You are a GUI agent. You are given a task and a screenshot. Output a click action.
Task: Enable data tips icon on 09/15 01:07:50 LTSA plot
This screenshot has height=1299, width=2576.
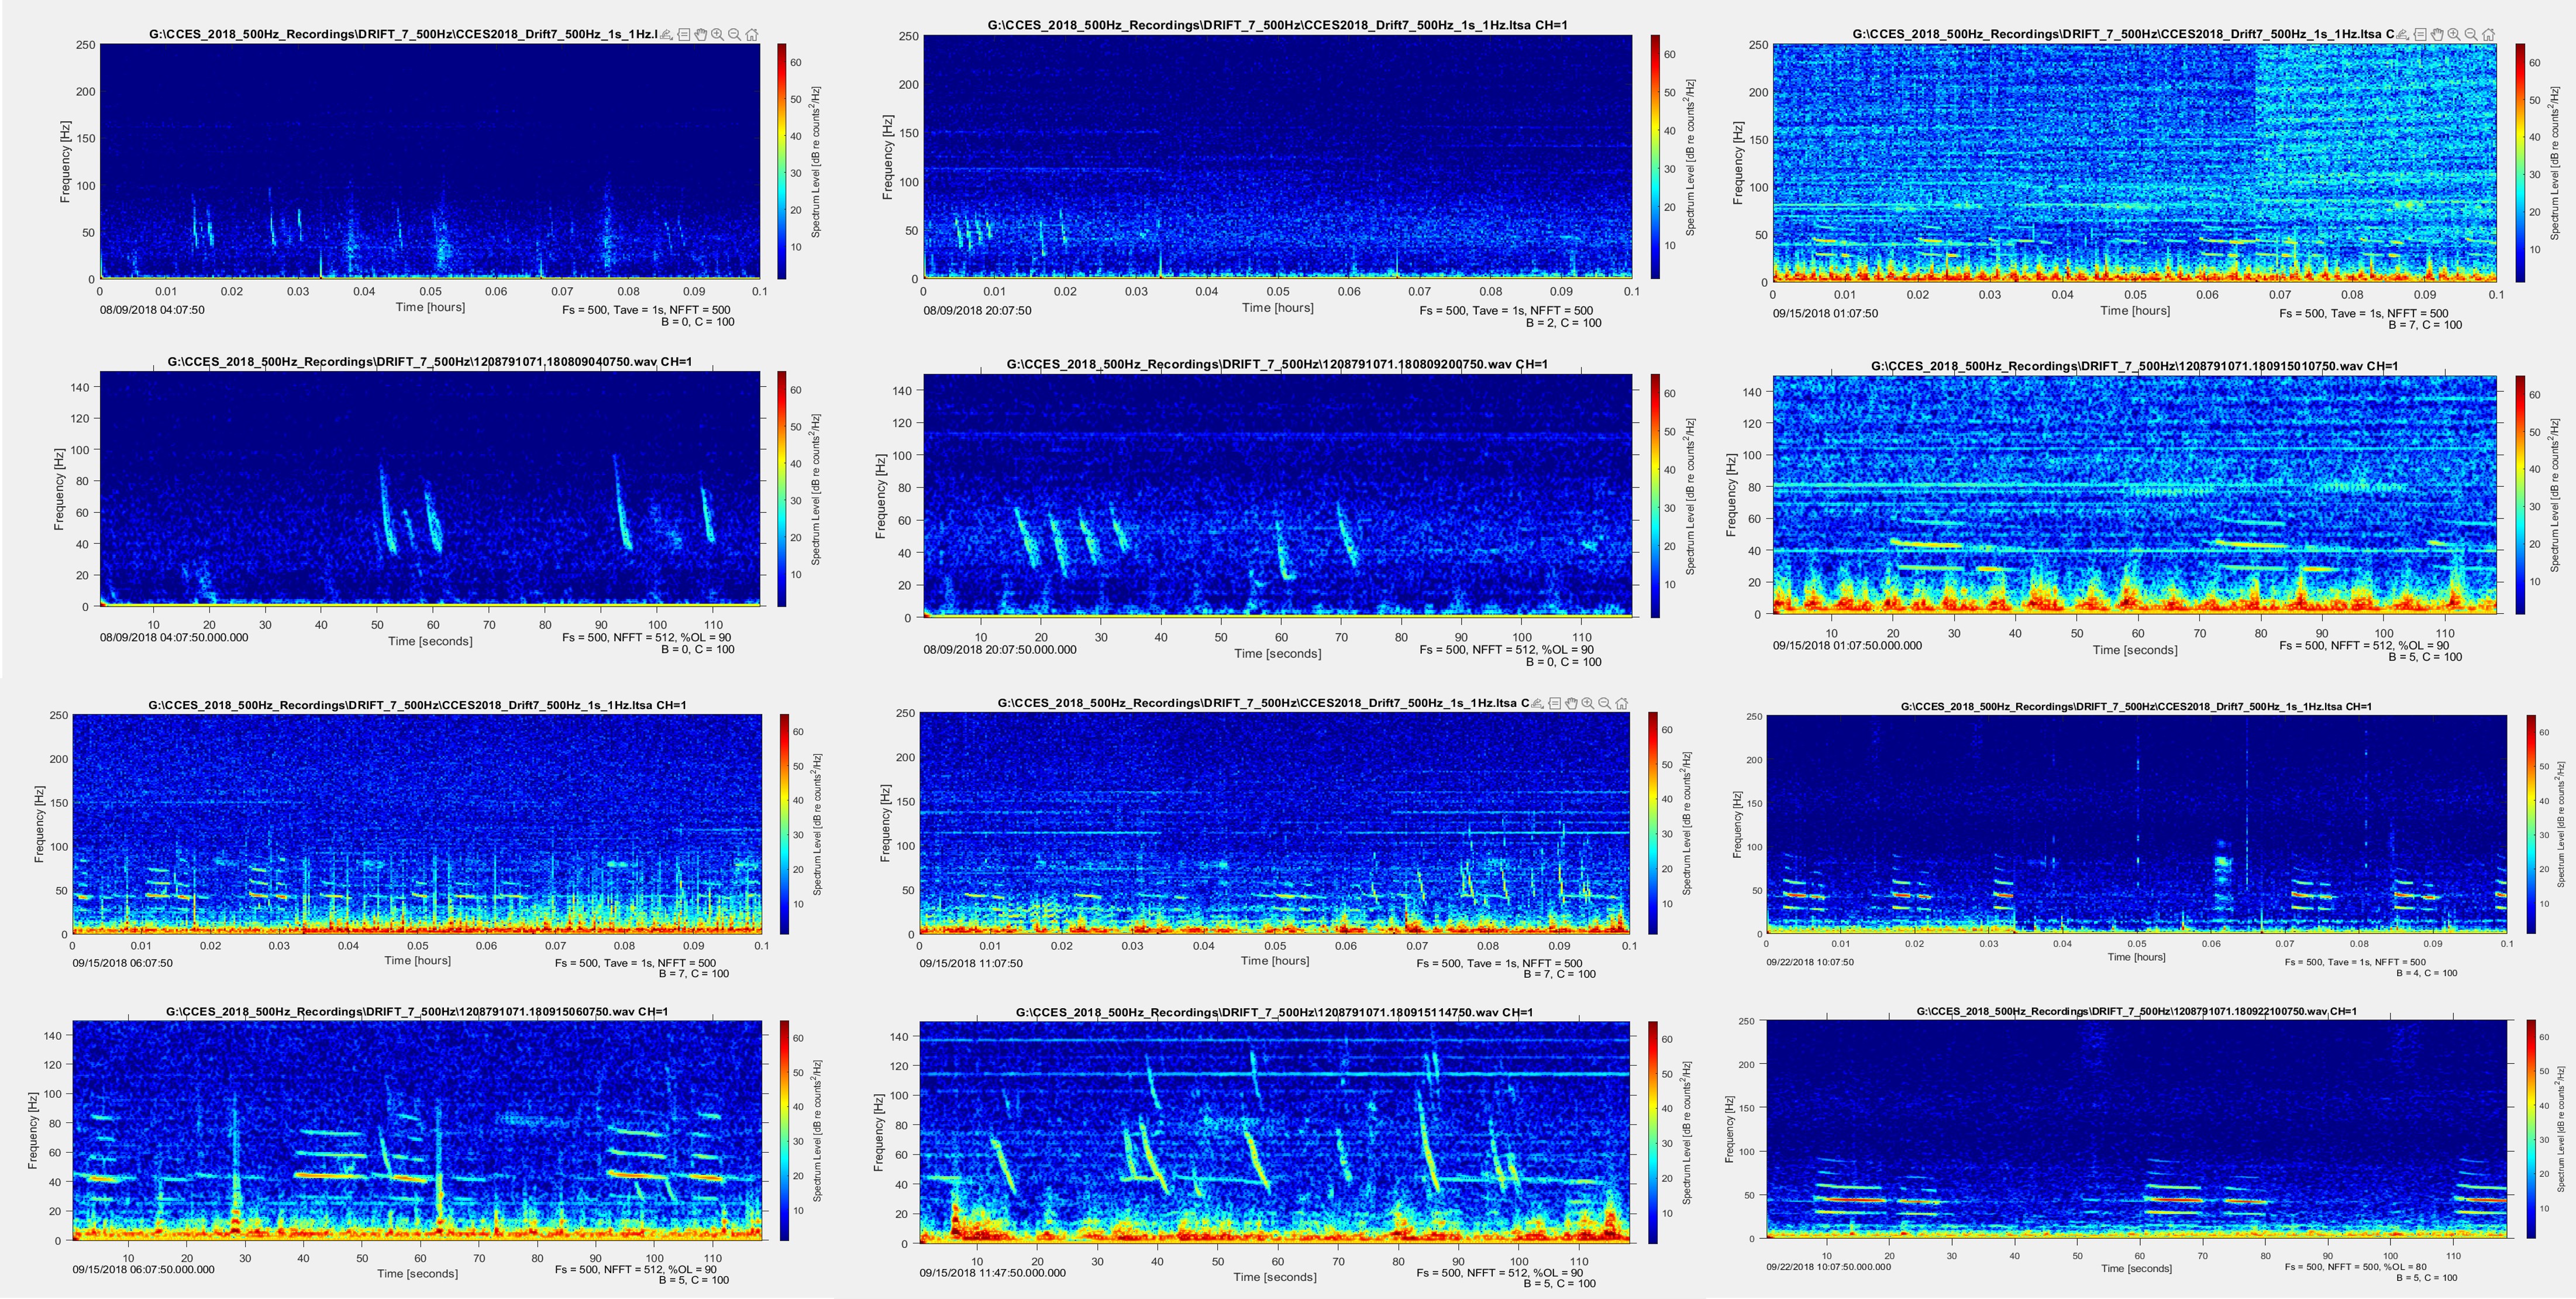(2420, 34)
